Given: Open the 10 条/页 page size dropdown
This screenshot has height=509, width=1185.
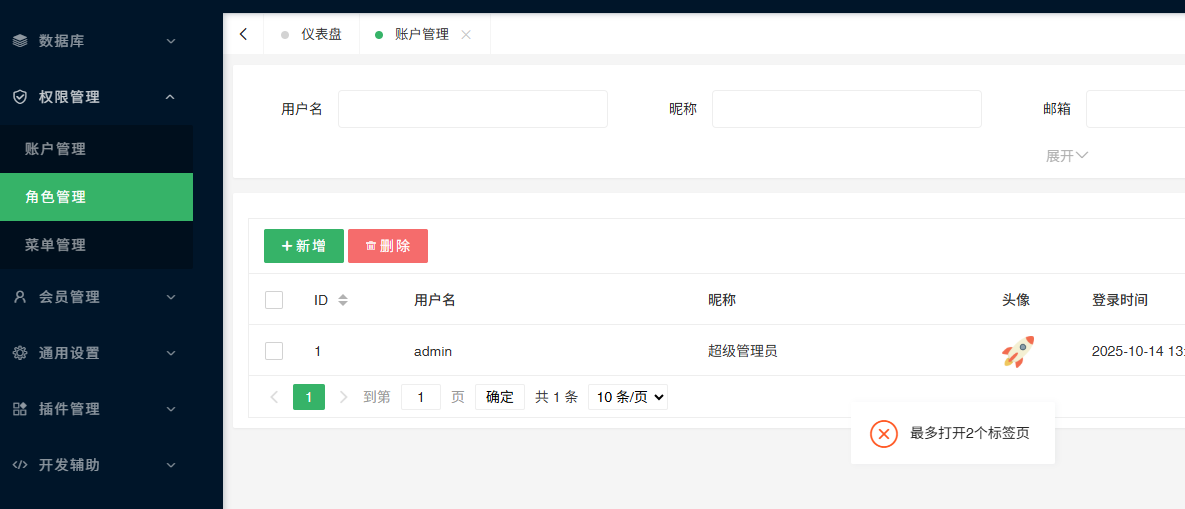Looking at the screenshot, I should click(x=627, y=397).
